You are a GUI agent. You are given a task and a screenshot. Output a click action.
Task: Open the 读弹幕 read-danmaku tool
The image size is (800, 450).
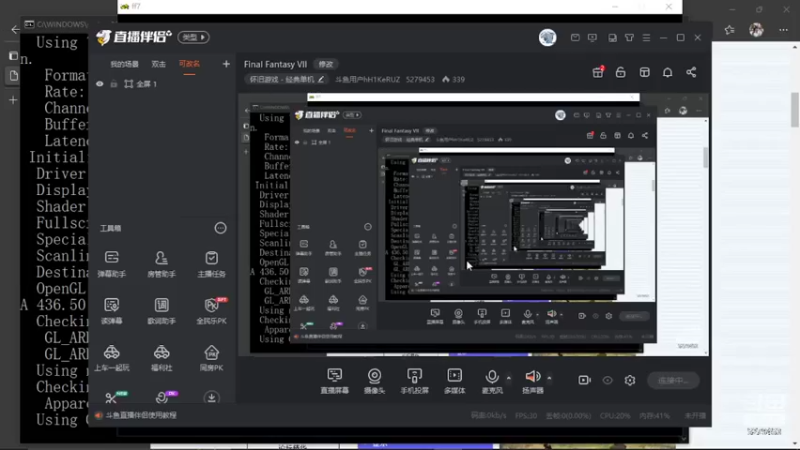pos(111,311)
